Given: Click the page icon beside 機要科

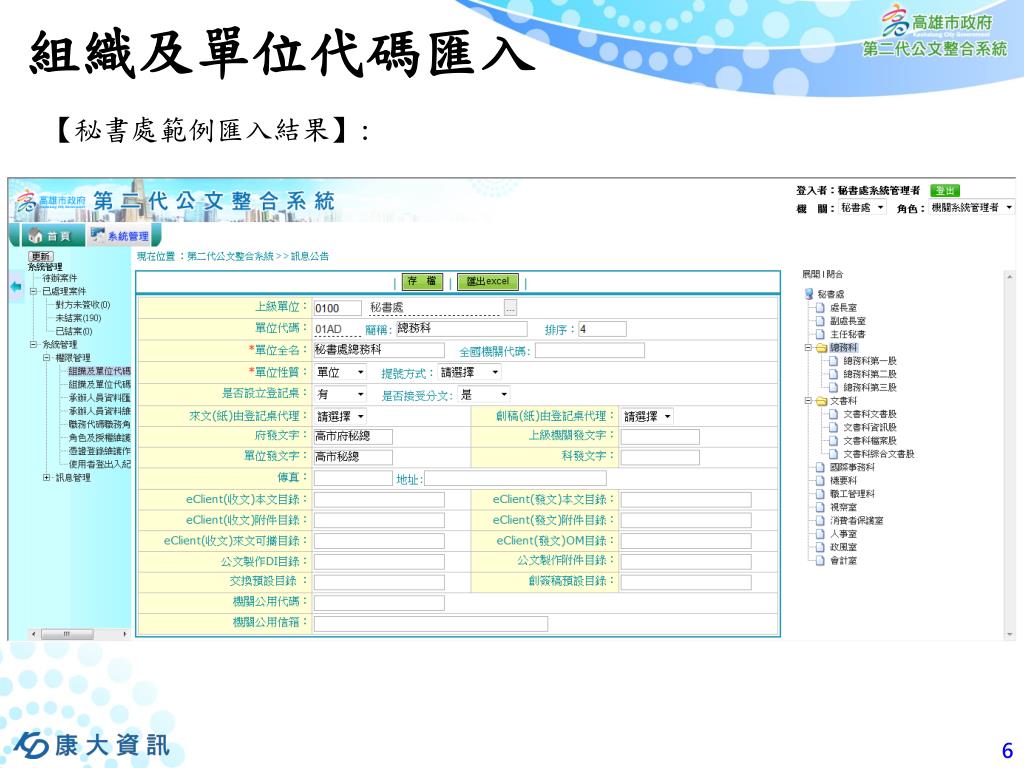Looking at the screenshot, I should (820, 481).
